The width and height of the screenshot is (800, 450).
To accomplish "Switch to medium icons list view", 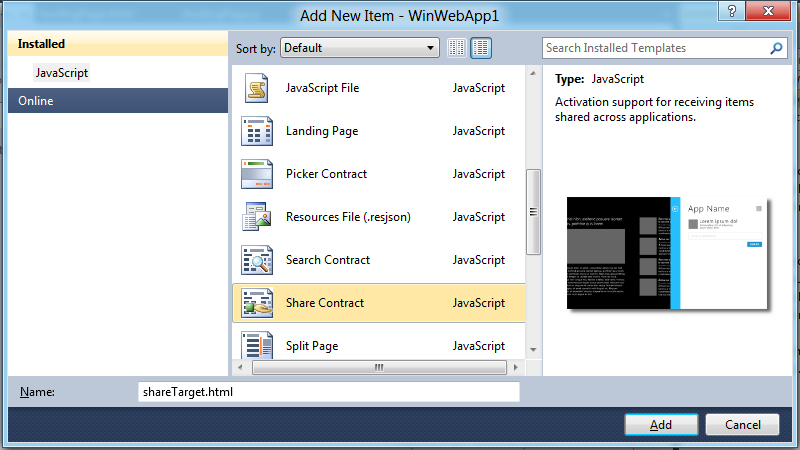I will click(x=481, y=48).
